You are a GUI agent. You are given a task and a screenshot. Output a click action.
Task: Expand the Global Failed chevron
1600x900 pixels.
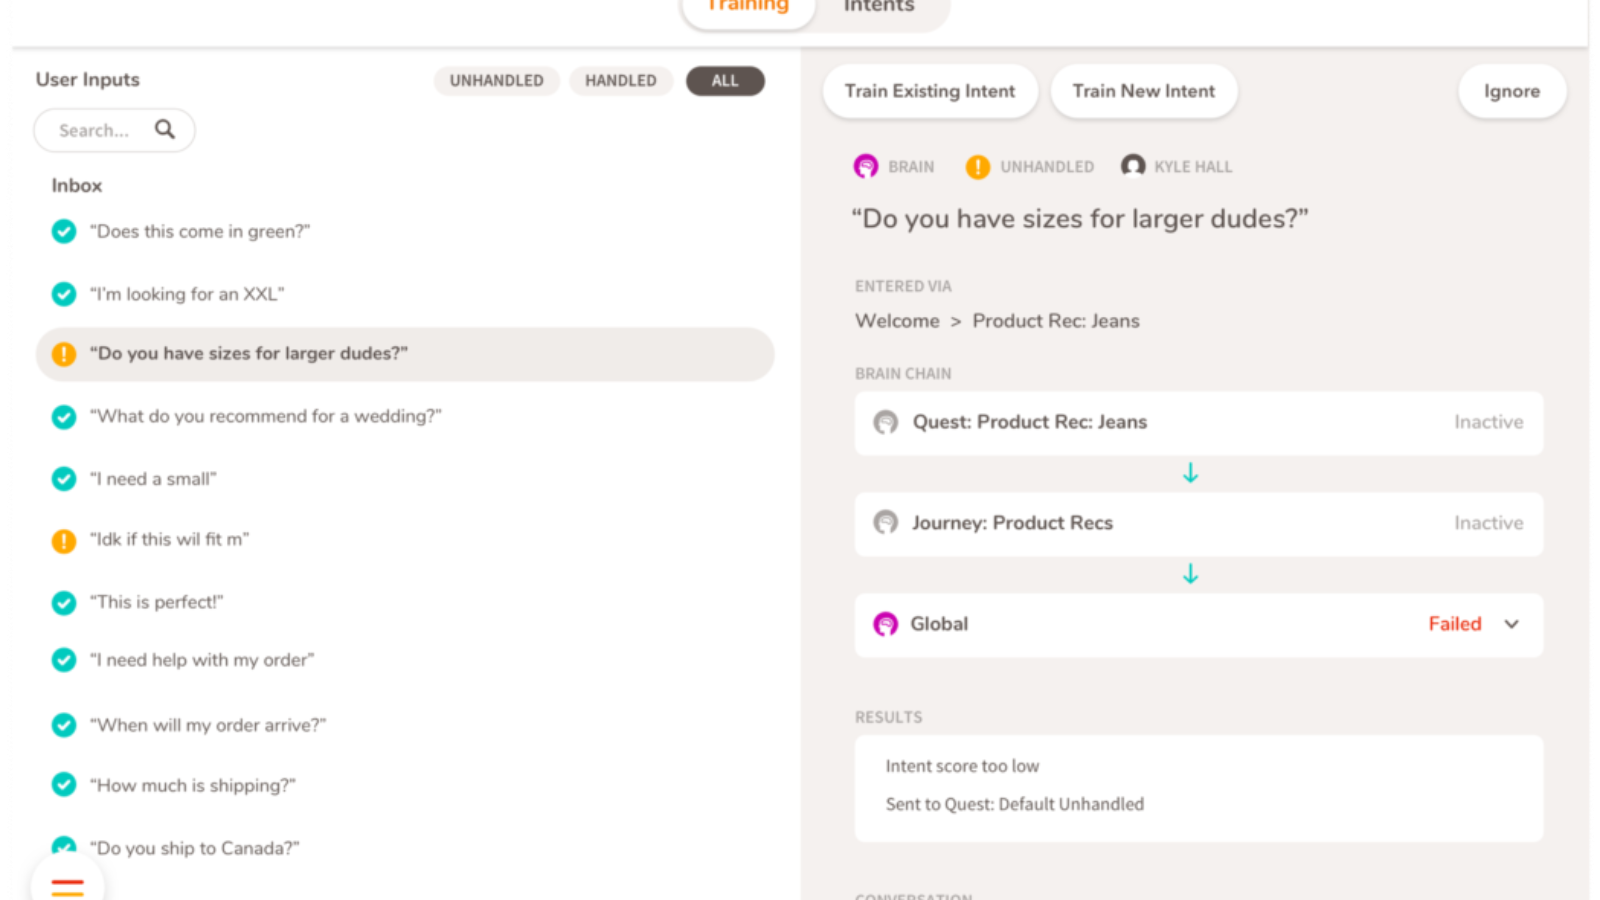point(1511,624)
